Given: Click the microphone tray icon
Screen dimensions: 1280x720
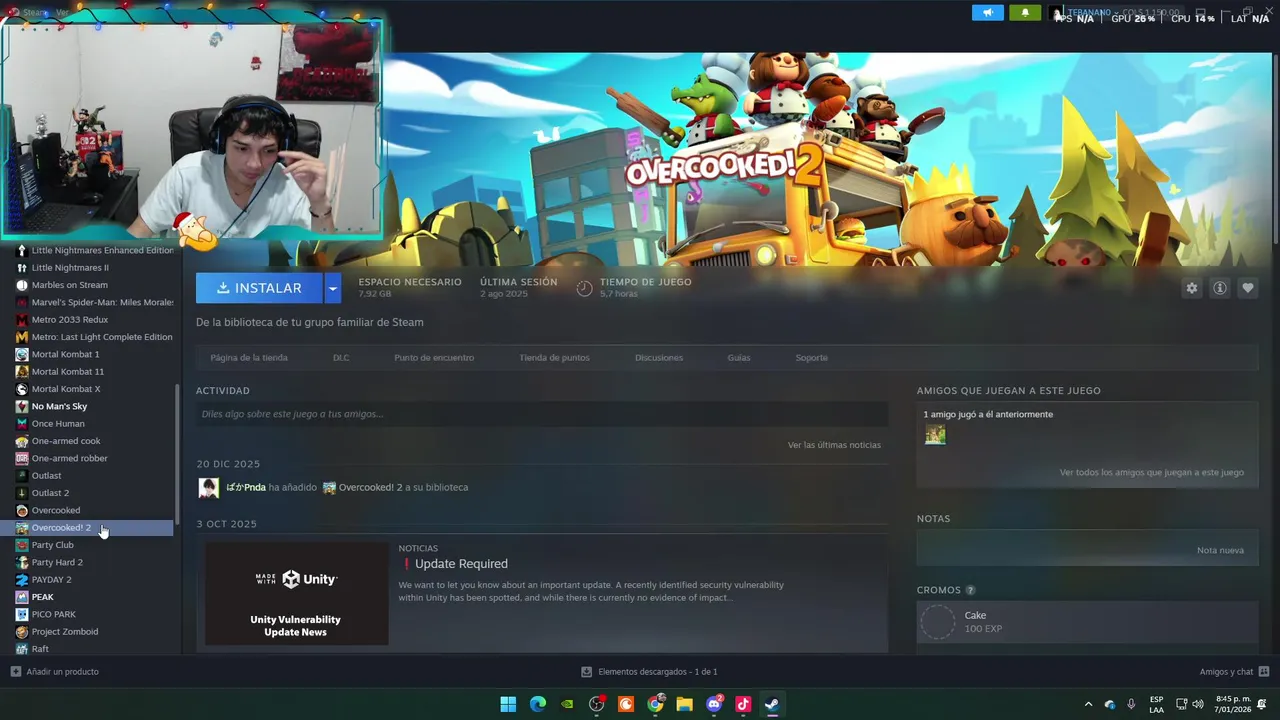Looking at the screenshot, I should tap(1131, 704).
